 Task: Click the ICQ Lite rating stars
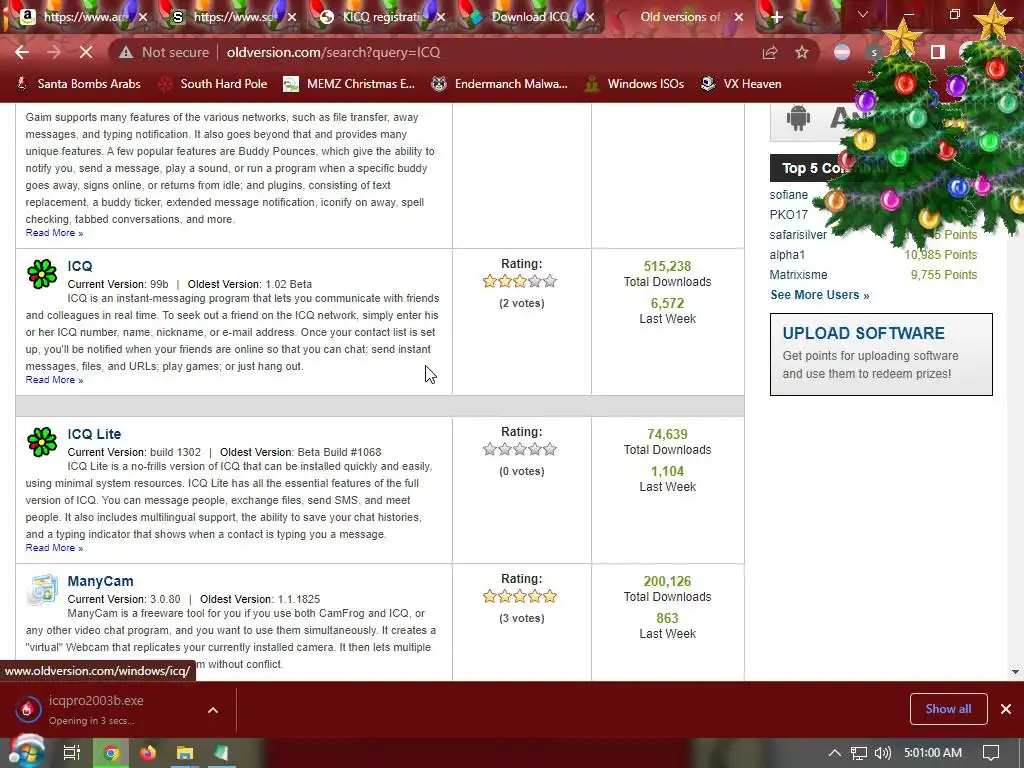point(520,449)
